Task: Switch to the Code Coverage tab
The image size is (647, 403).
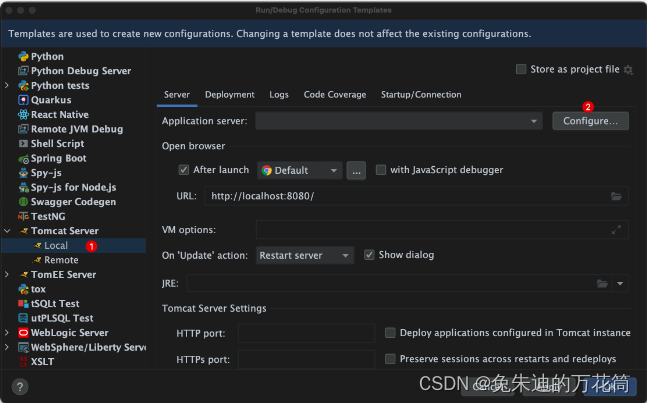Action: (335, 95)
